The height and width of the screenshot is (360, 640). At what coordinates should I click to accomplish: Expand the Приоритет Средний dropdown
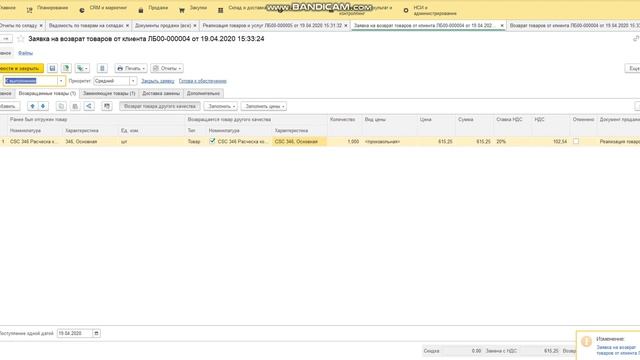click(133, 81)
